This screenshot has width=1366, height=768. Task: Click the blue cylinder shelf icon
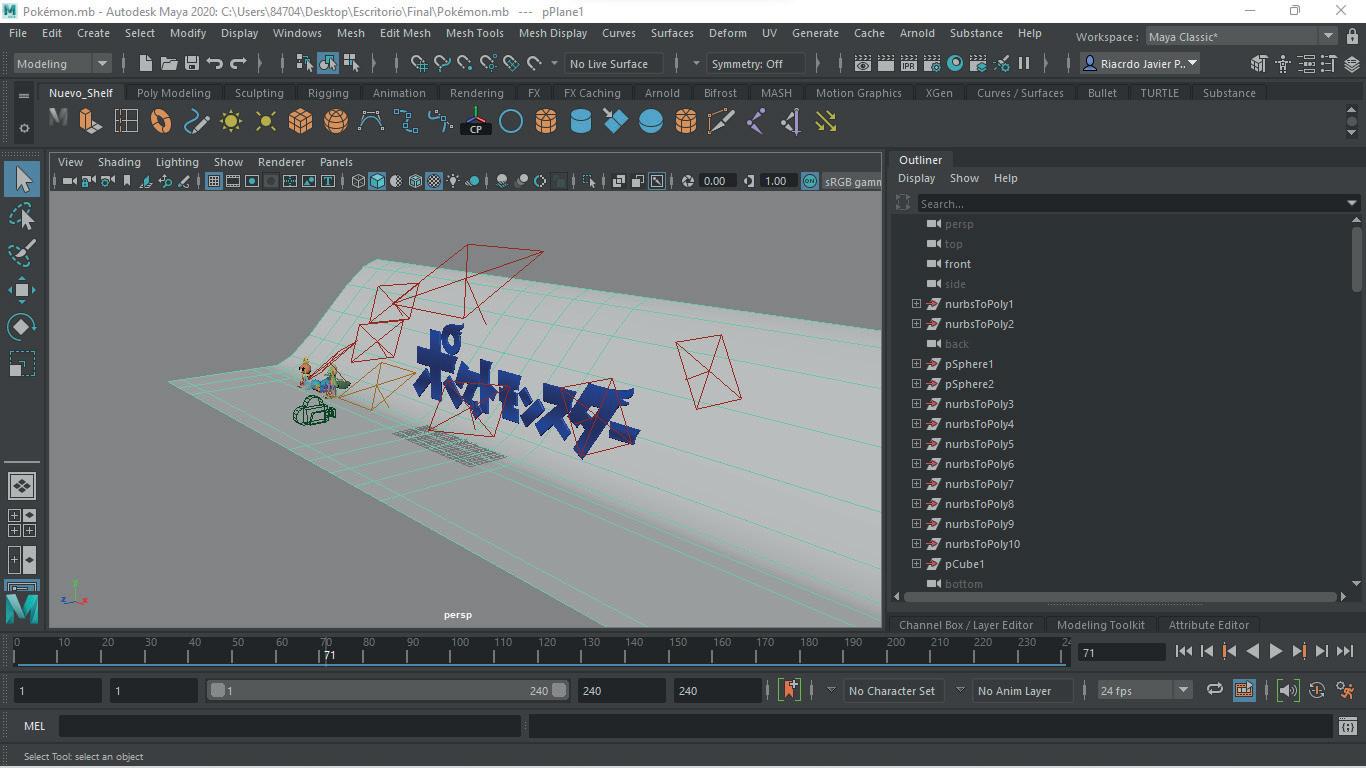pos(581,122)
